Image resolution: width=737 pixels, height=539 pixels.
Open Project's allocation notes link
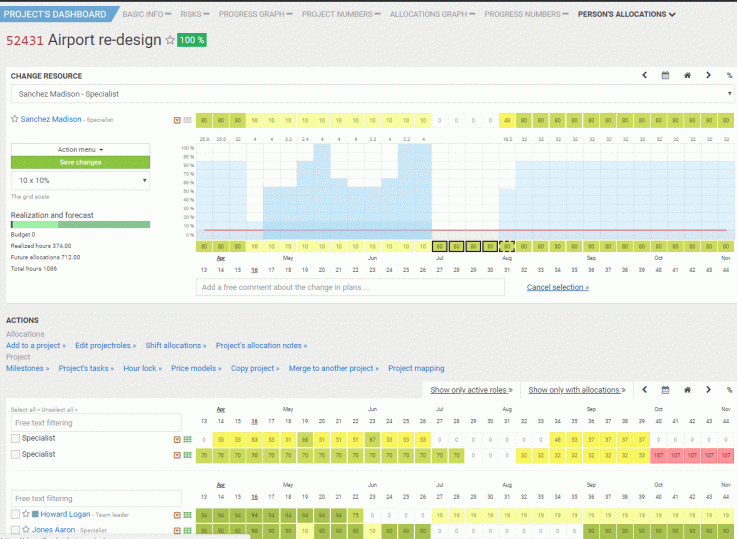261,345
